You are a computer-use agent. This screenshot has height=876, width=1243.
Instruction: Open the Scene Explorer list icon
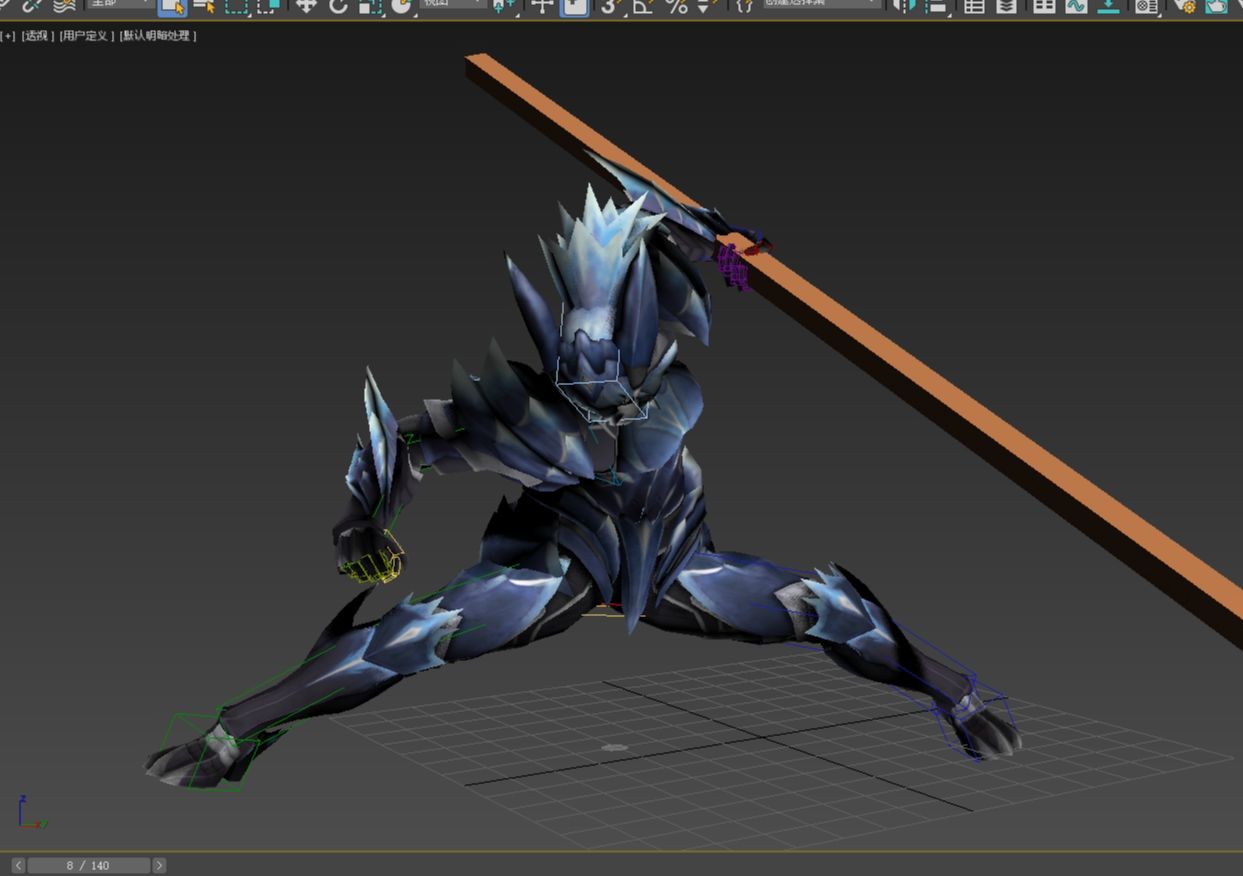point(973,6)
